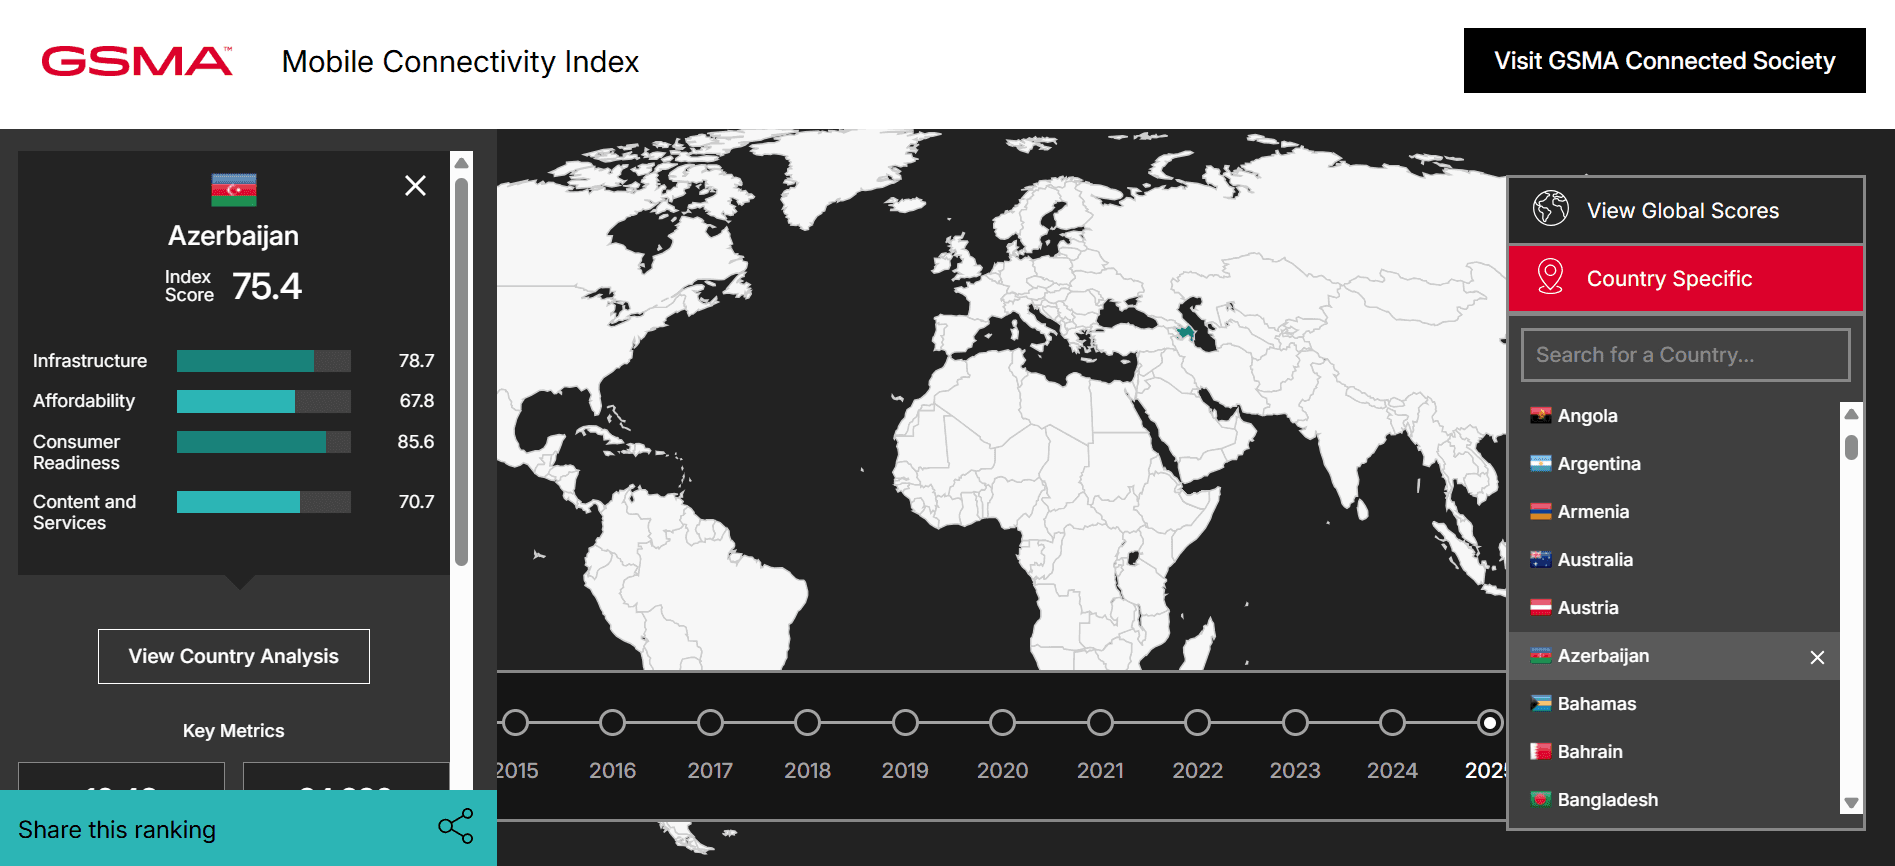Click the Mobile Connectivity Index title
This screenshot has height=866, width=1895.
point(460,61)
